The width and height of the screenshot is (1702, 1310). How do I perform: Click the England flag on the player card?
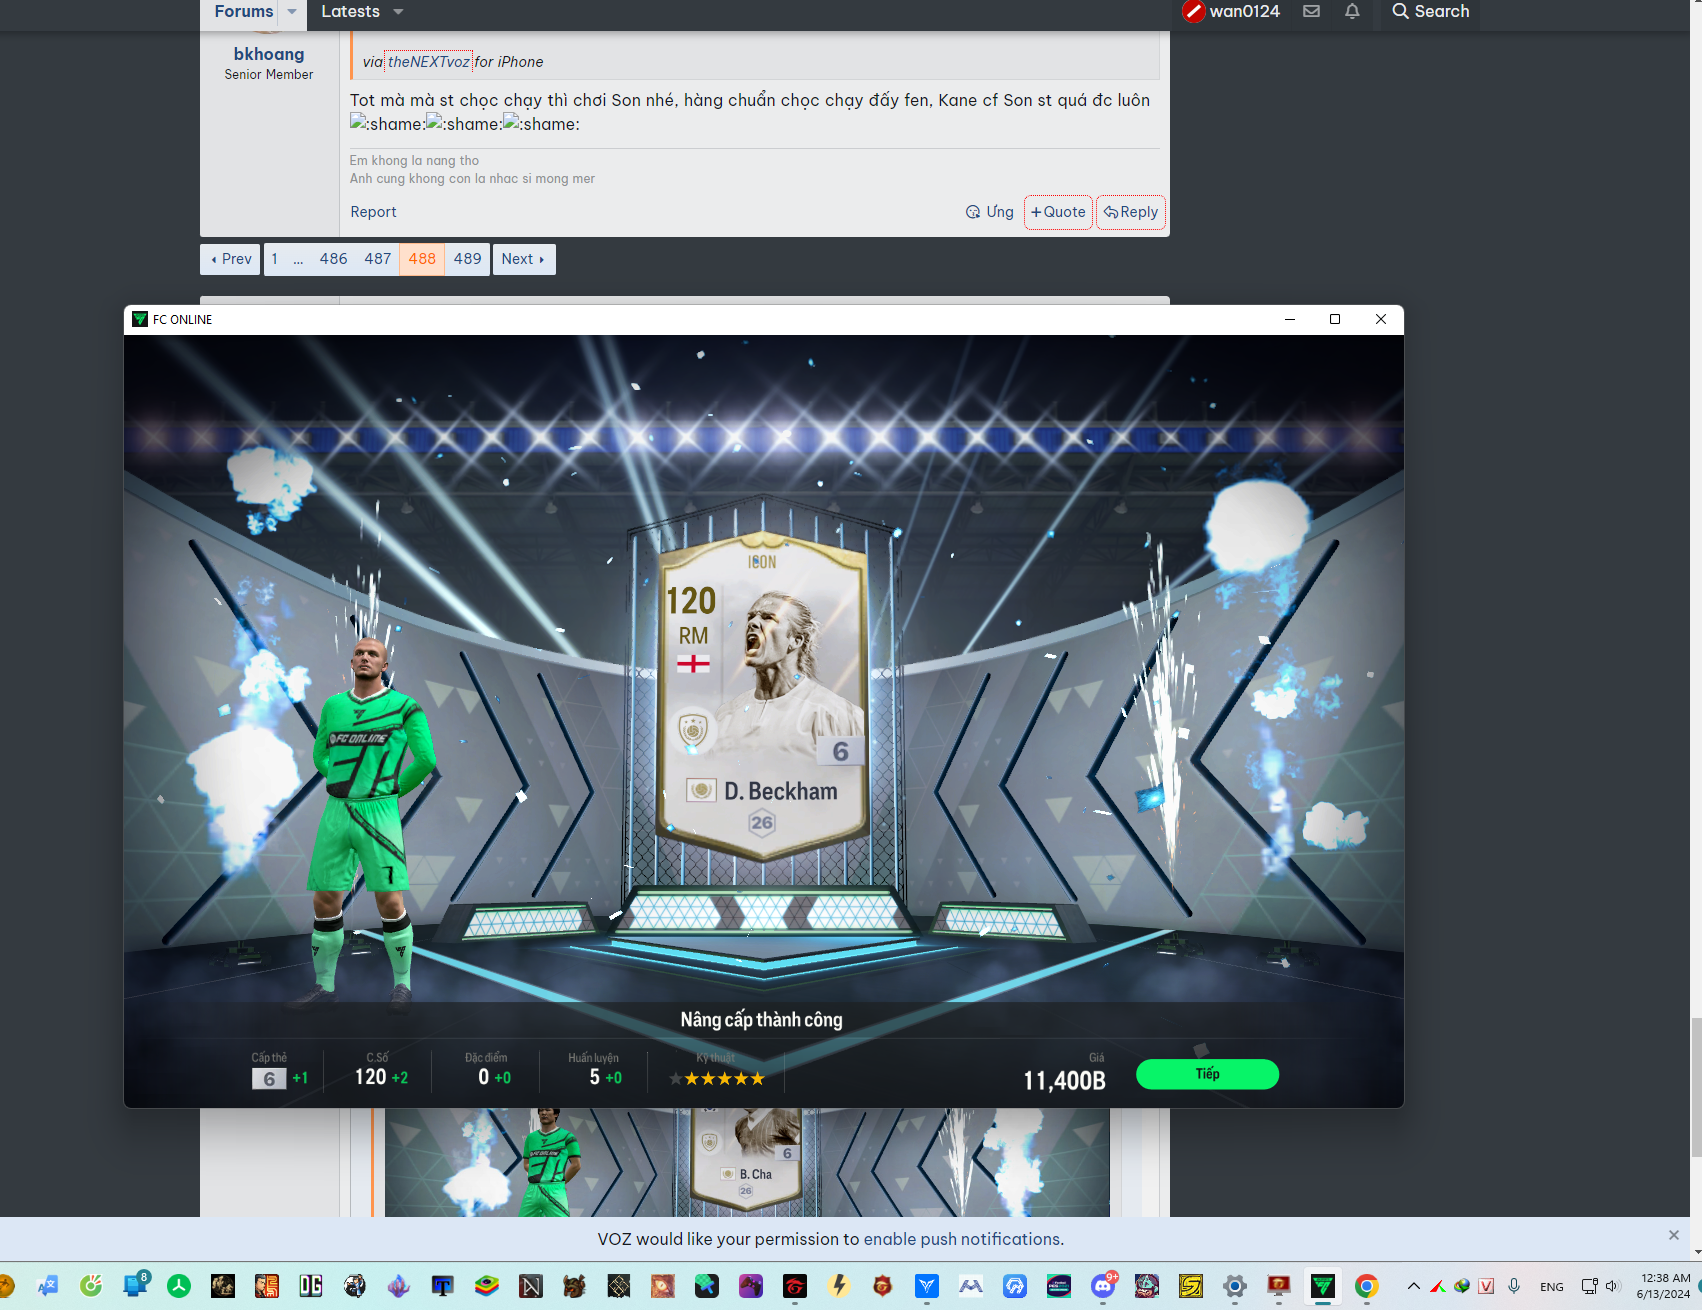693,664
